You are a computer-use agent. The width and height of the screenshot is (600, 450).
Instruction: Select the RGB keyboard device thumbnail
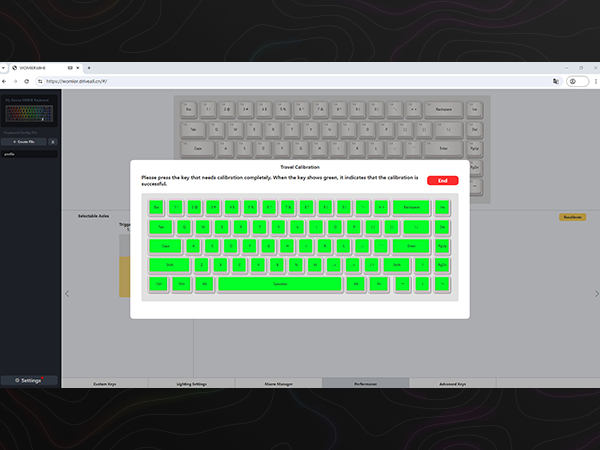[29, 113]
